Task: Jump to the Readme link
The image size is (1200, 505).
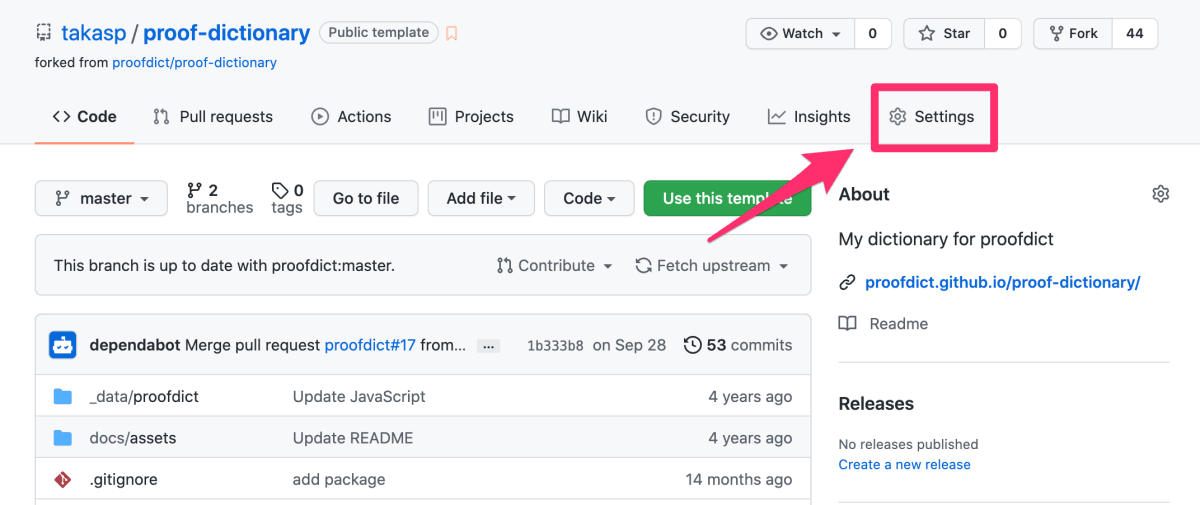Action: [898, 324]
